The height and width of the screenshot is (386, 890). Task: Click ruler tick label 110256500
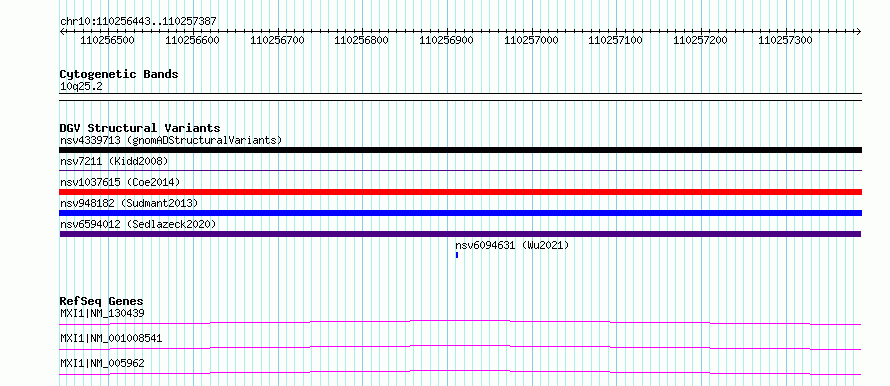108,40
